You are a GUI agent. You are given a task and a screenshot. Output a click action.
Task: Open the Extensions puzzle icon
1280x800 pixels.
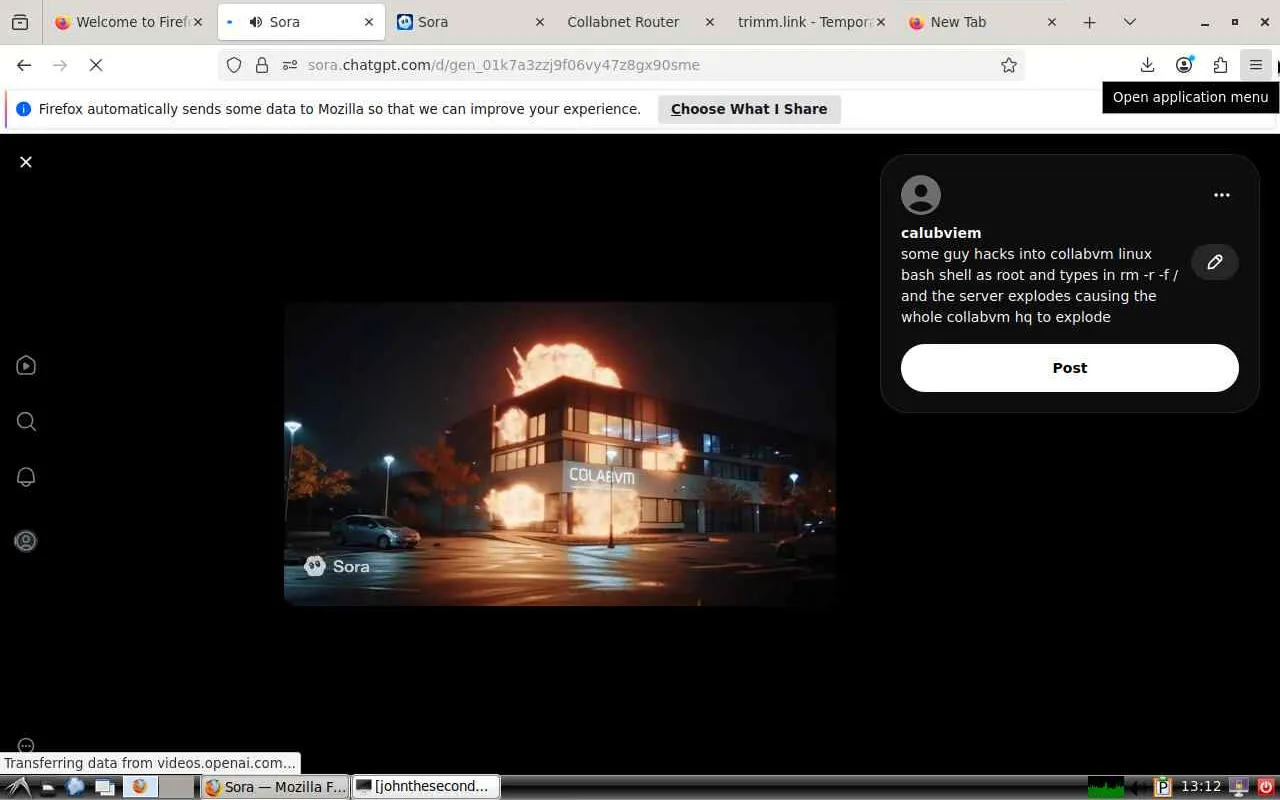[1220, 65]
